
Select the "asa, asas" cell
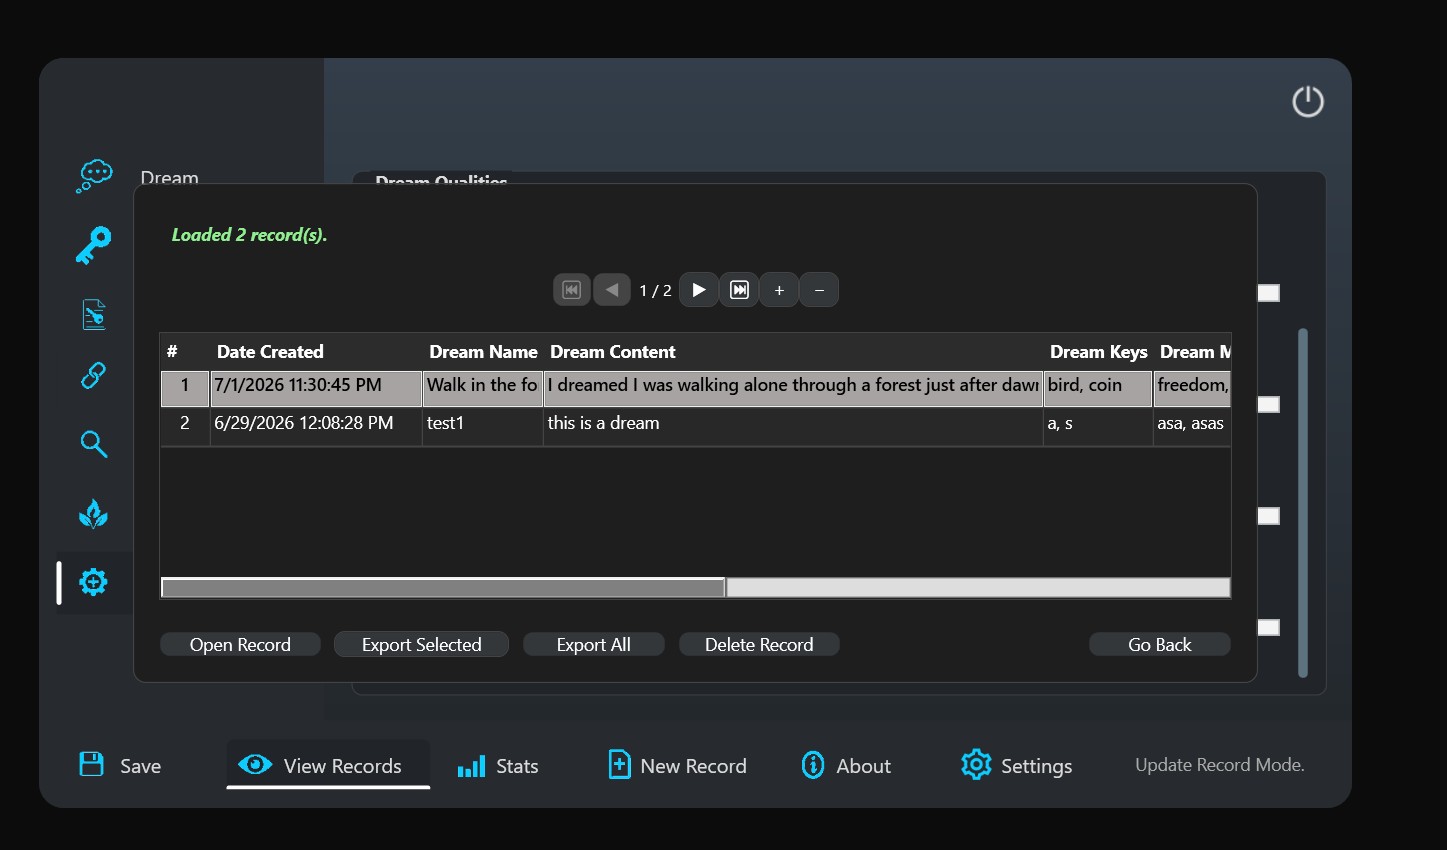[x=1192, y=424]
